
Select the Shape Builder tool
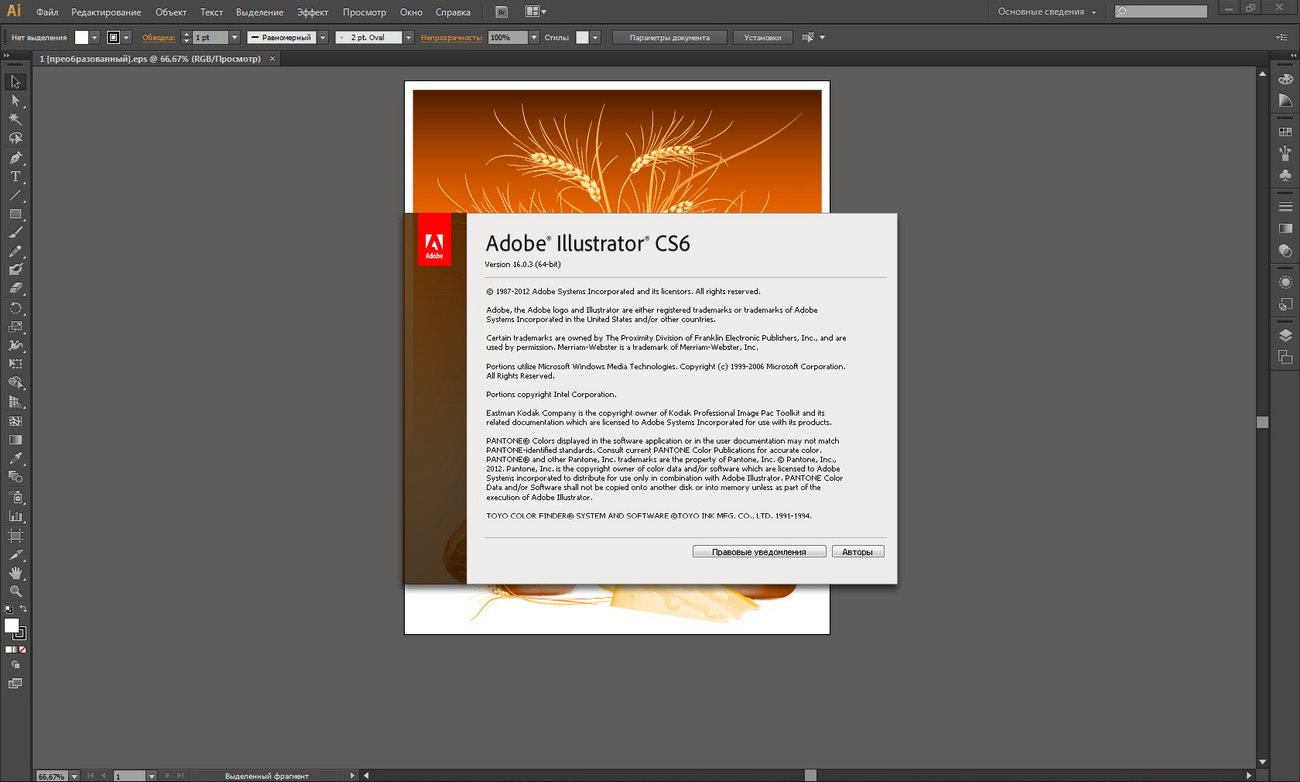(x=15, y=384)
